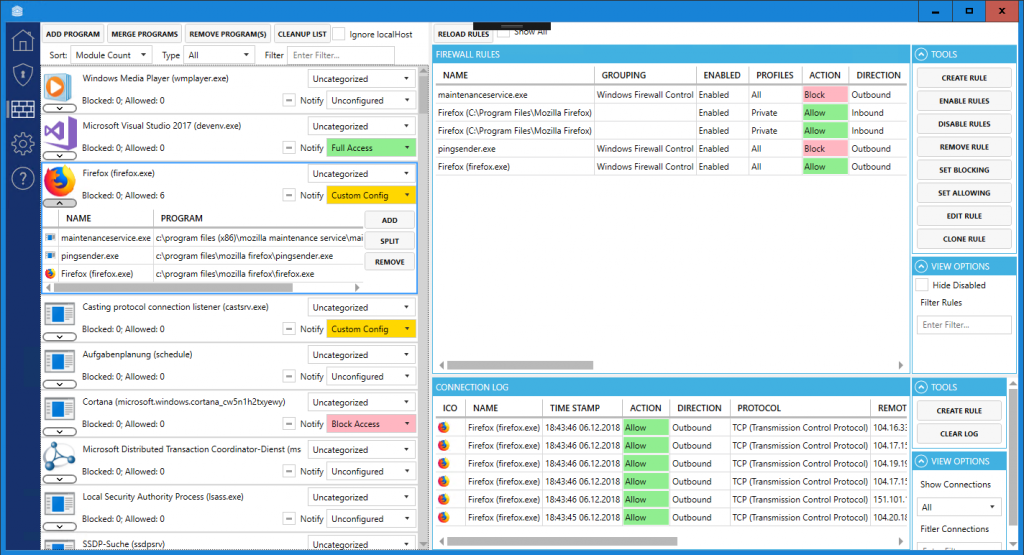Click CLEANUP LIST button
Screen dimensions: 1024x555
[302, 34]
